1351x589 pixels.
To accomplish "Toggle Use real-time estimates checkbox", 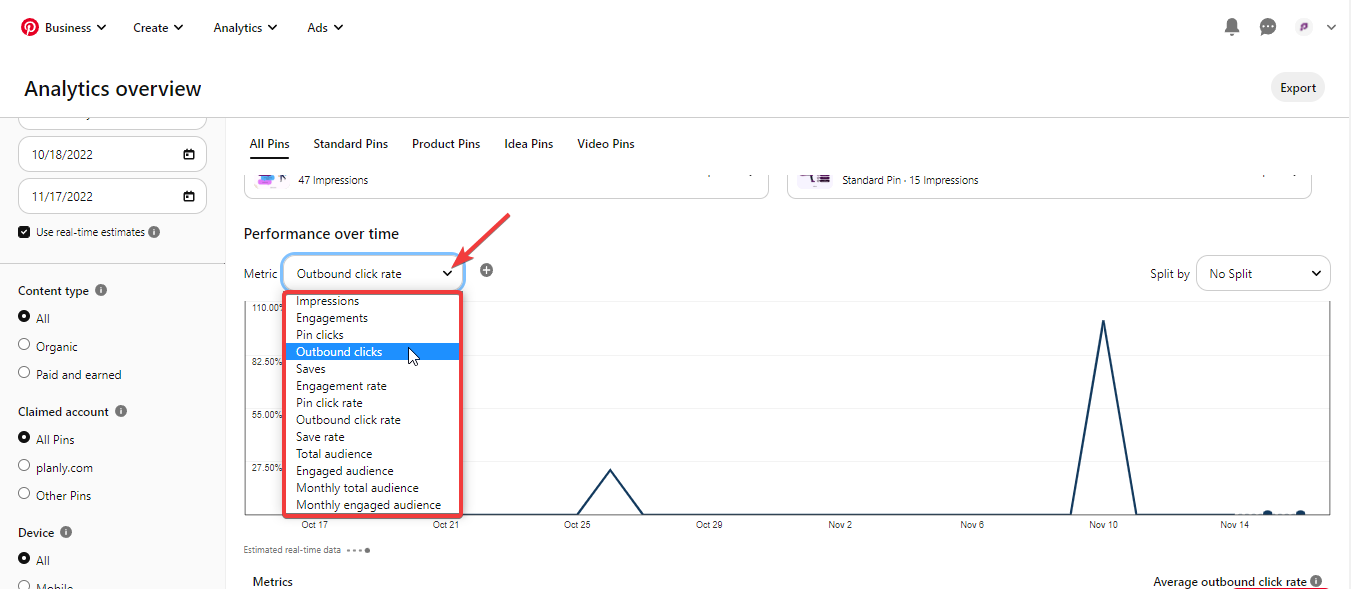I will (24, 232).
